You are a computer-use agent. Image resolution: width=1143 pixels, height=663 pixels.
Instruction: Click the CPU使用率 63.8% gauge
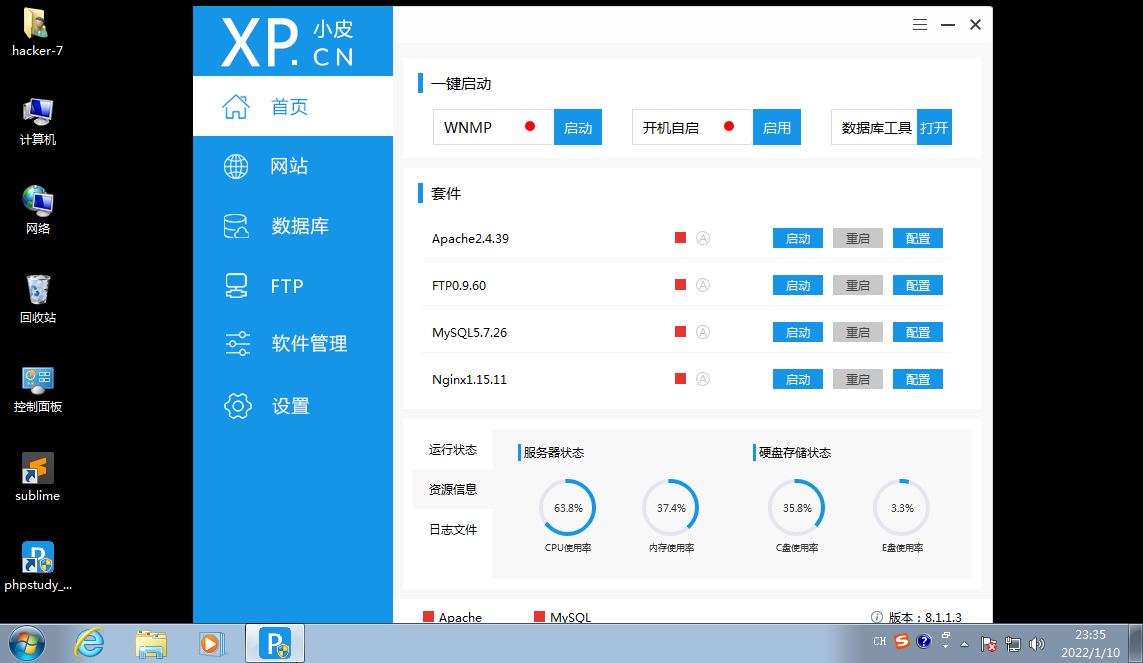point(568,508)
